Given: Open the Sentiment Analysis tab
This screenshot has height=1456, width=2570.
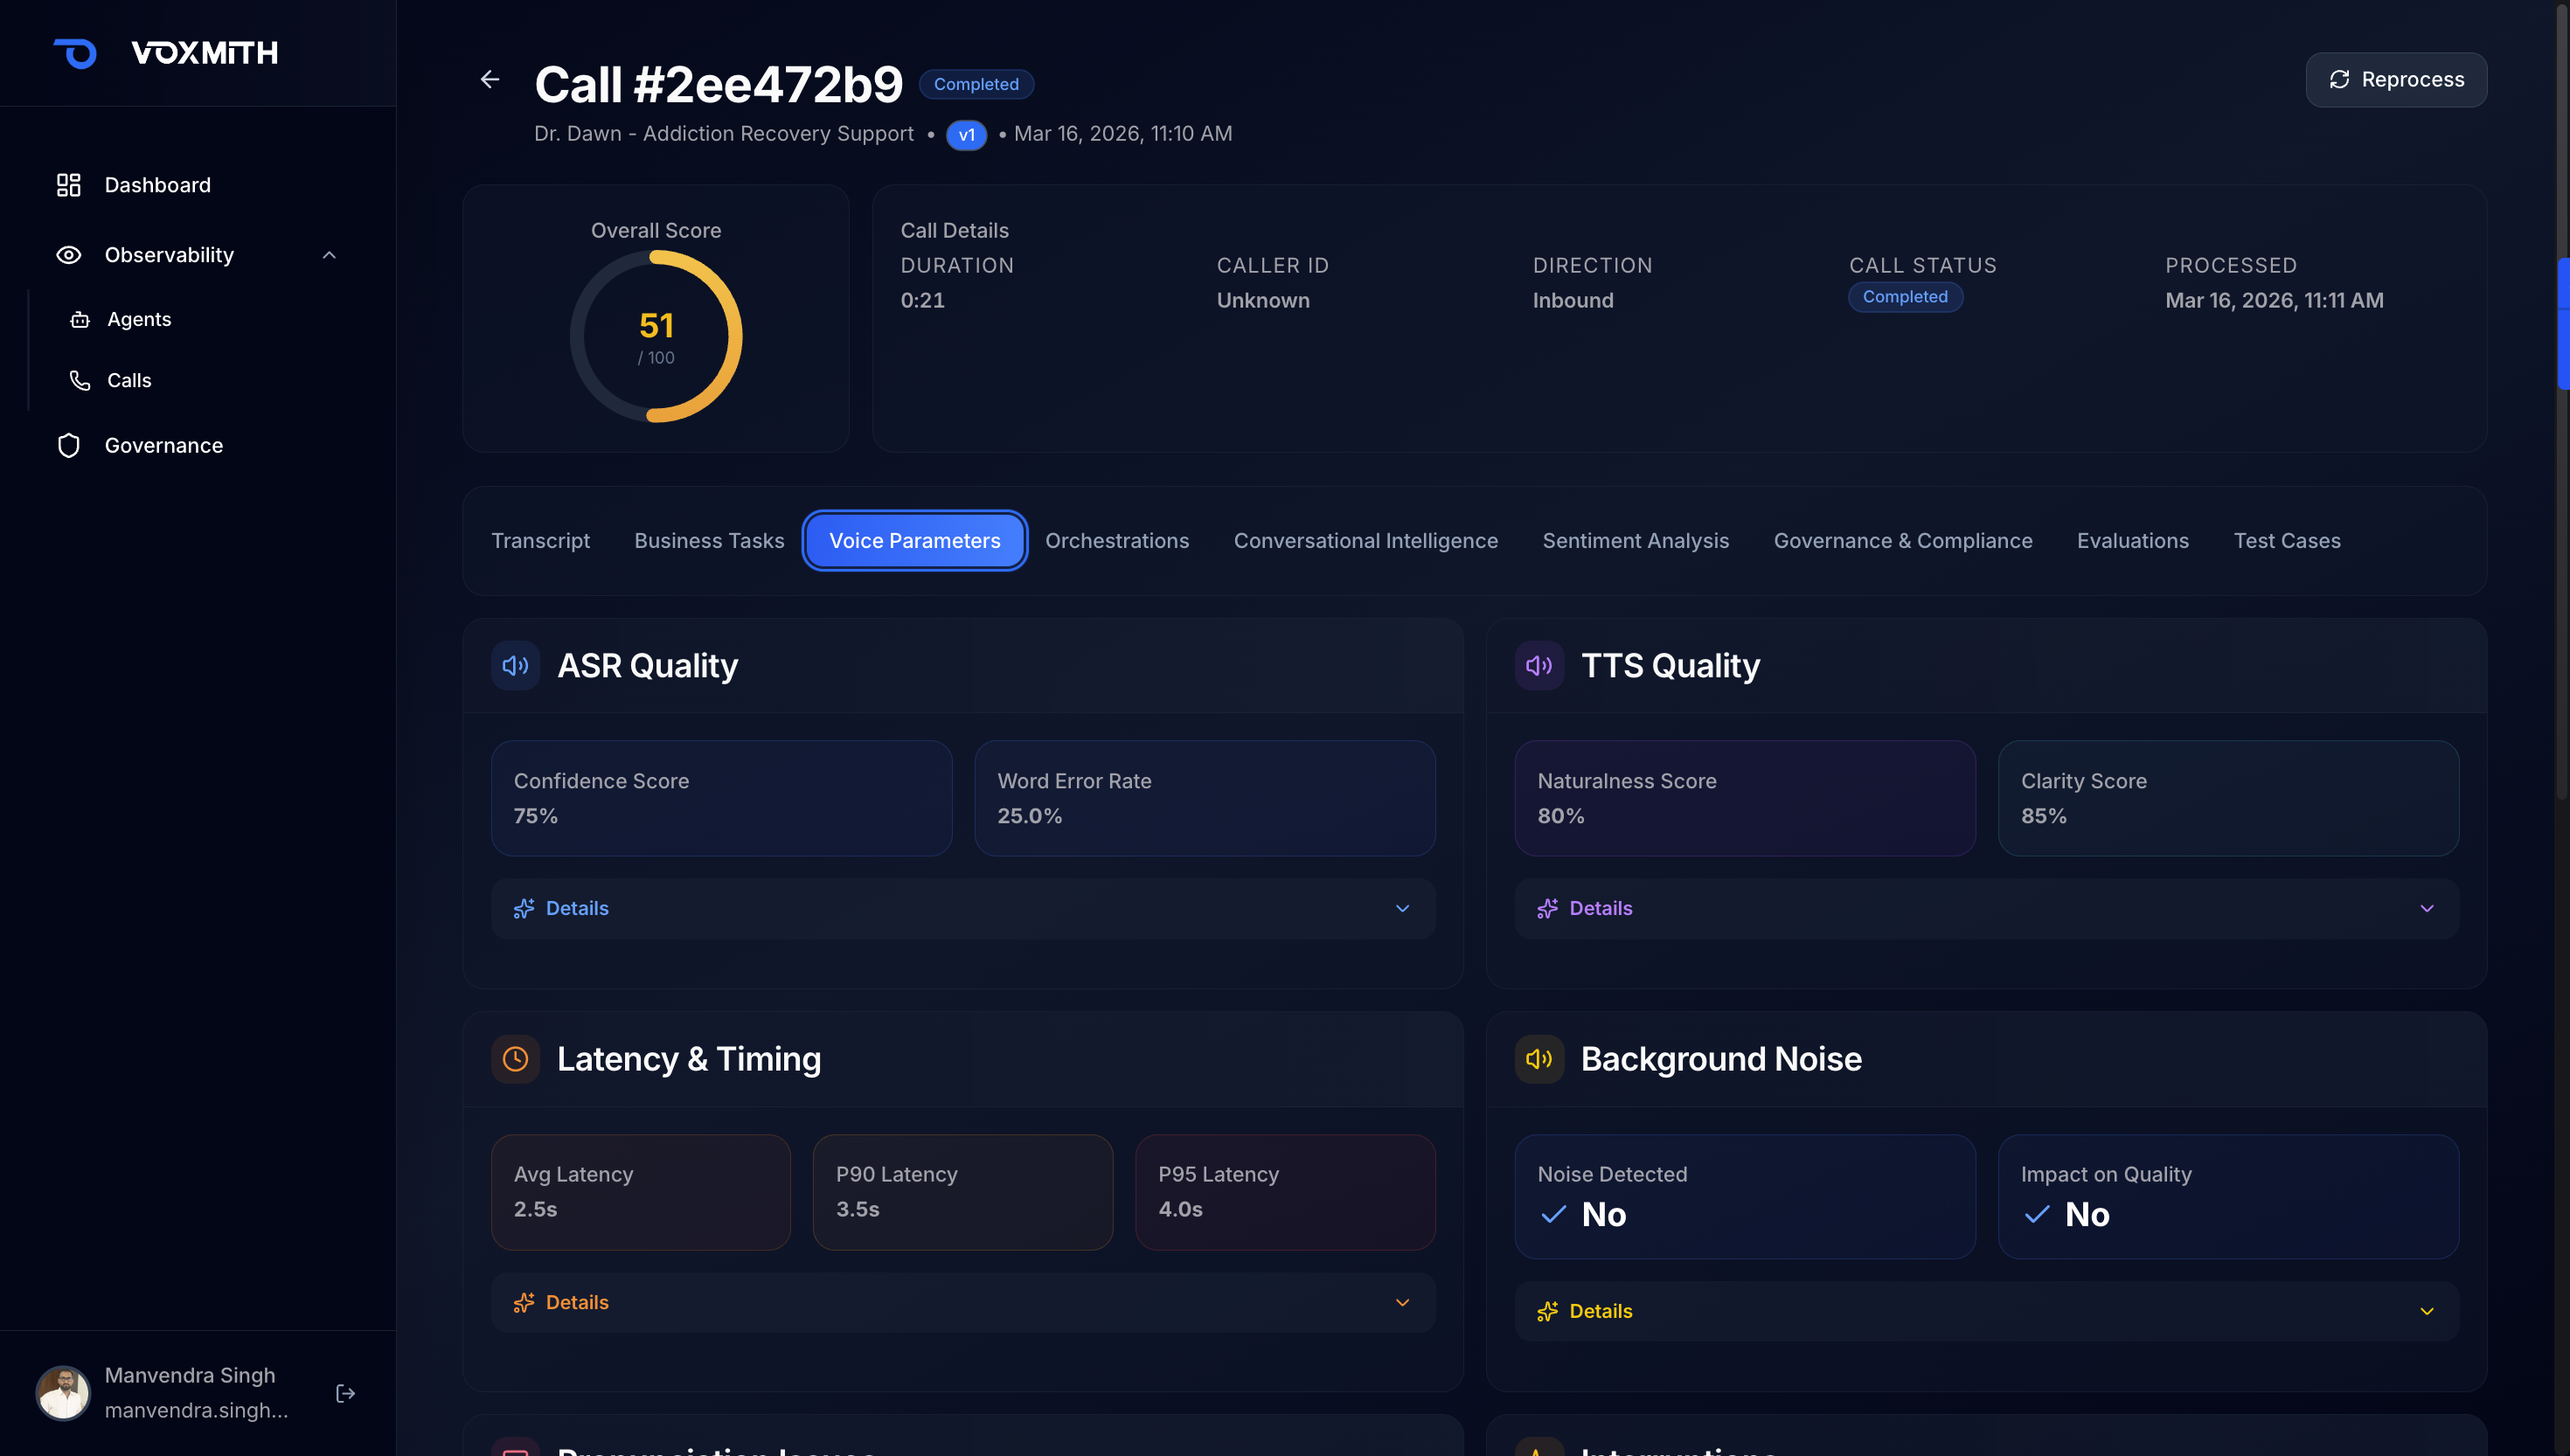Looking at the screenshot, I should coord(1635,541).
